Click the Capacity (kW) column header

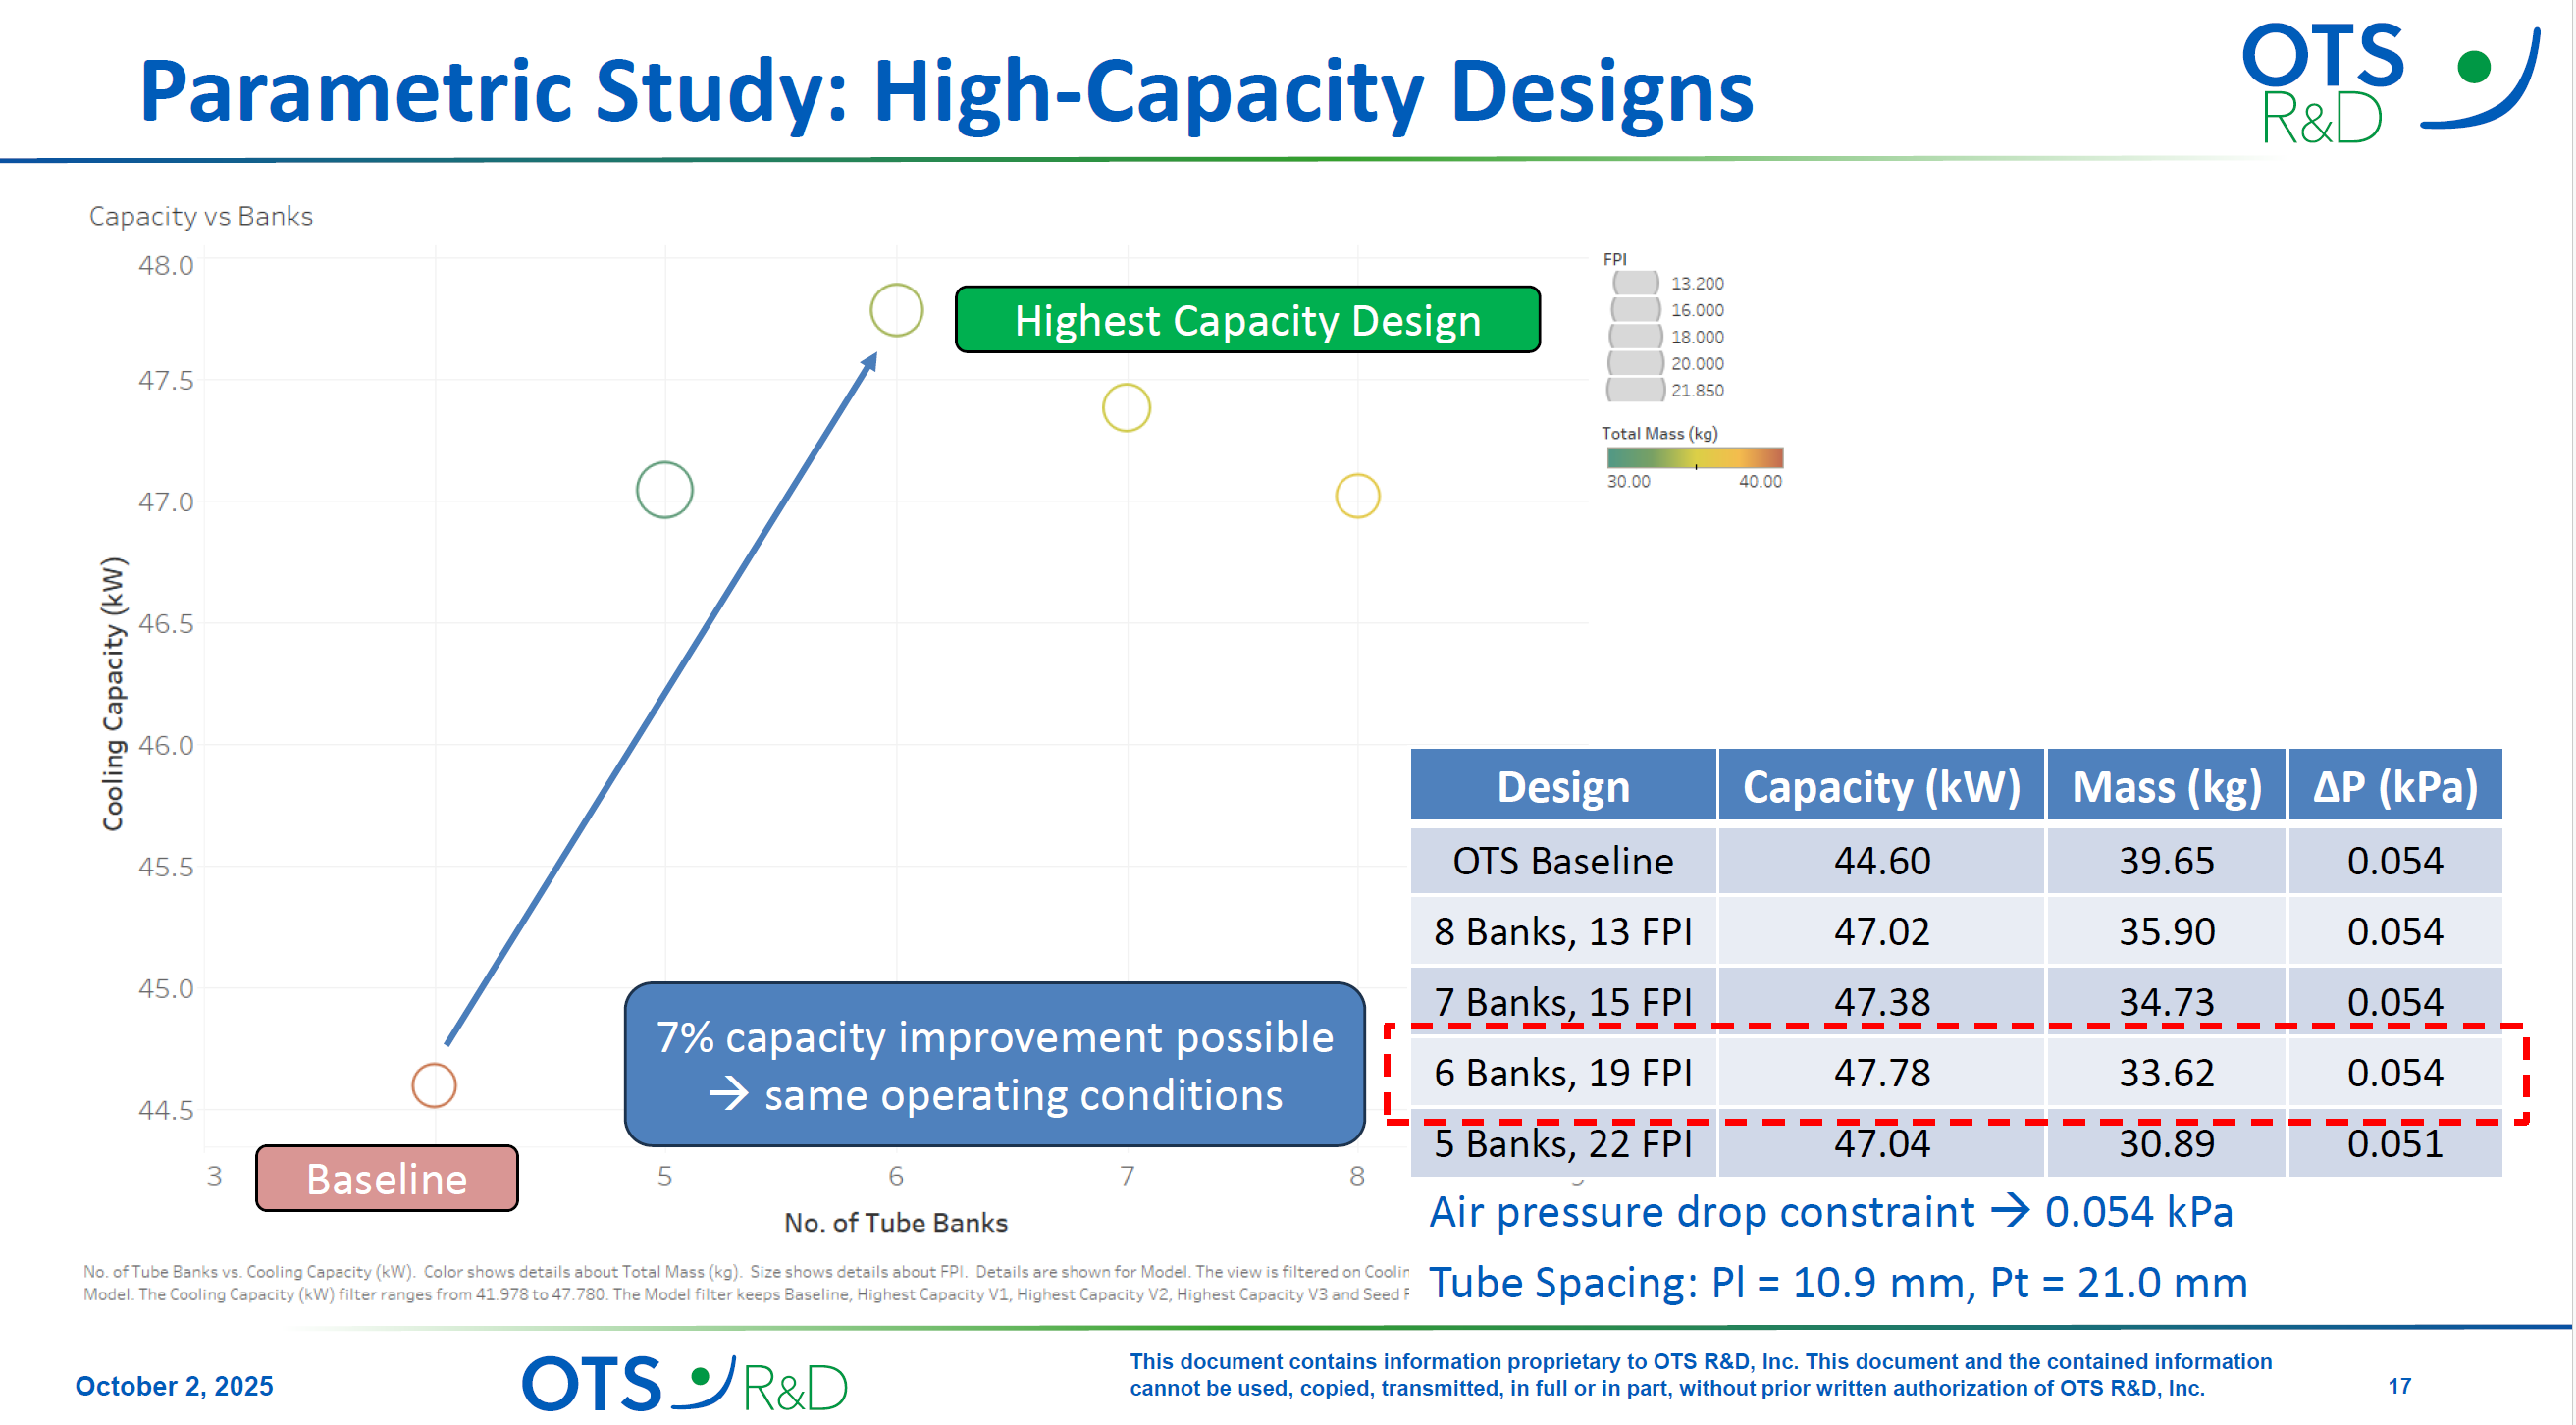coord(1880,786)
